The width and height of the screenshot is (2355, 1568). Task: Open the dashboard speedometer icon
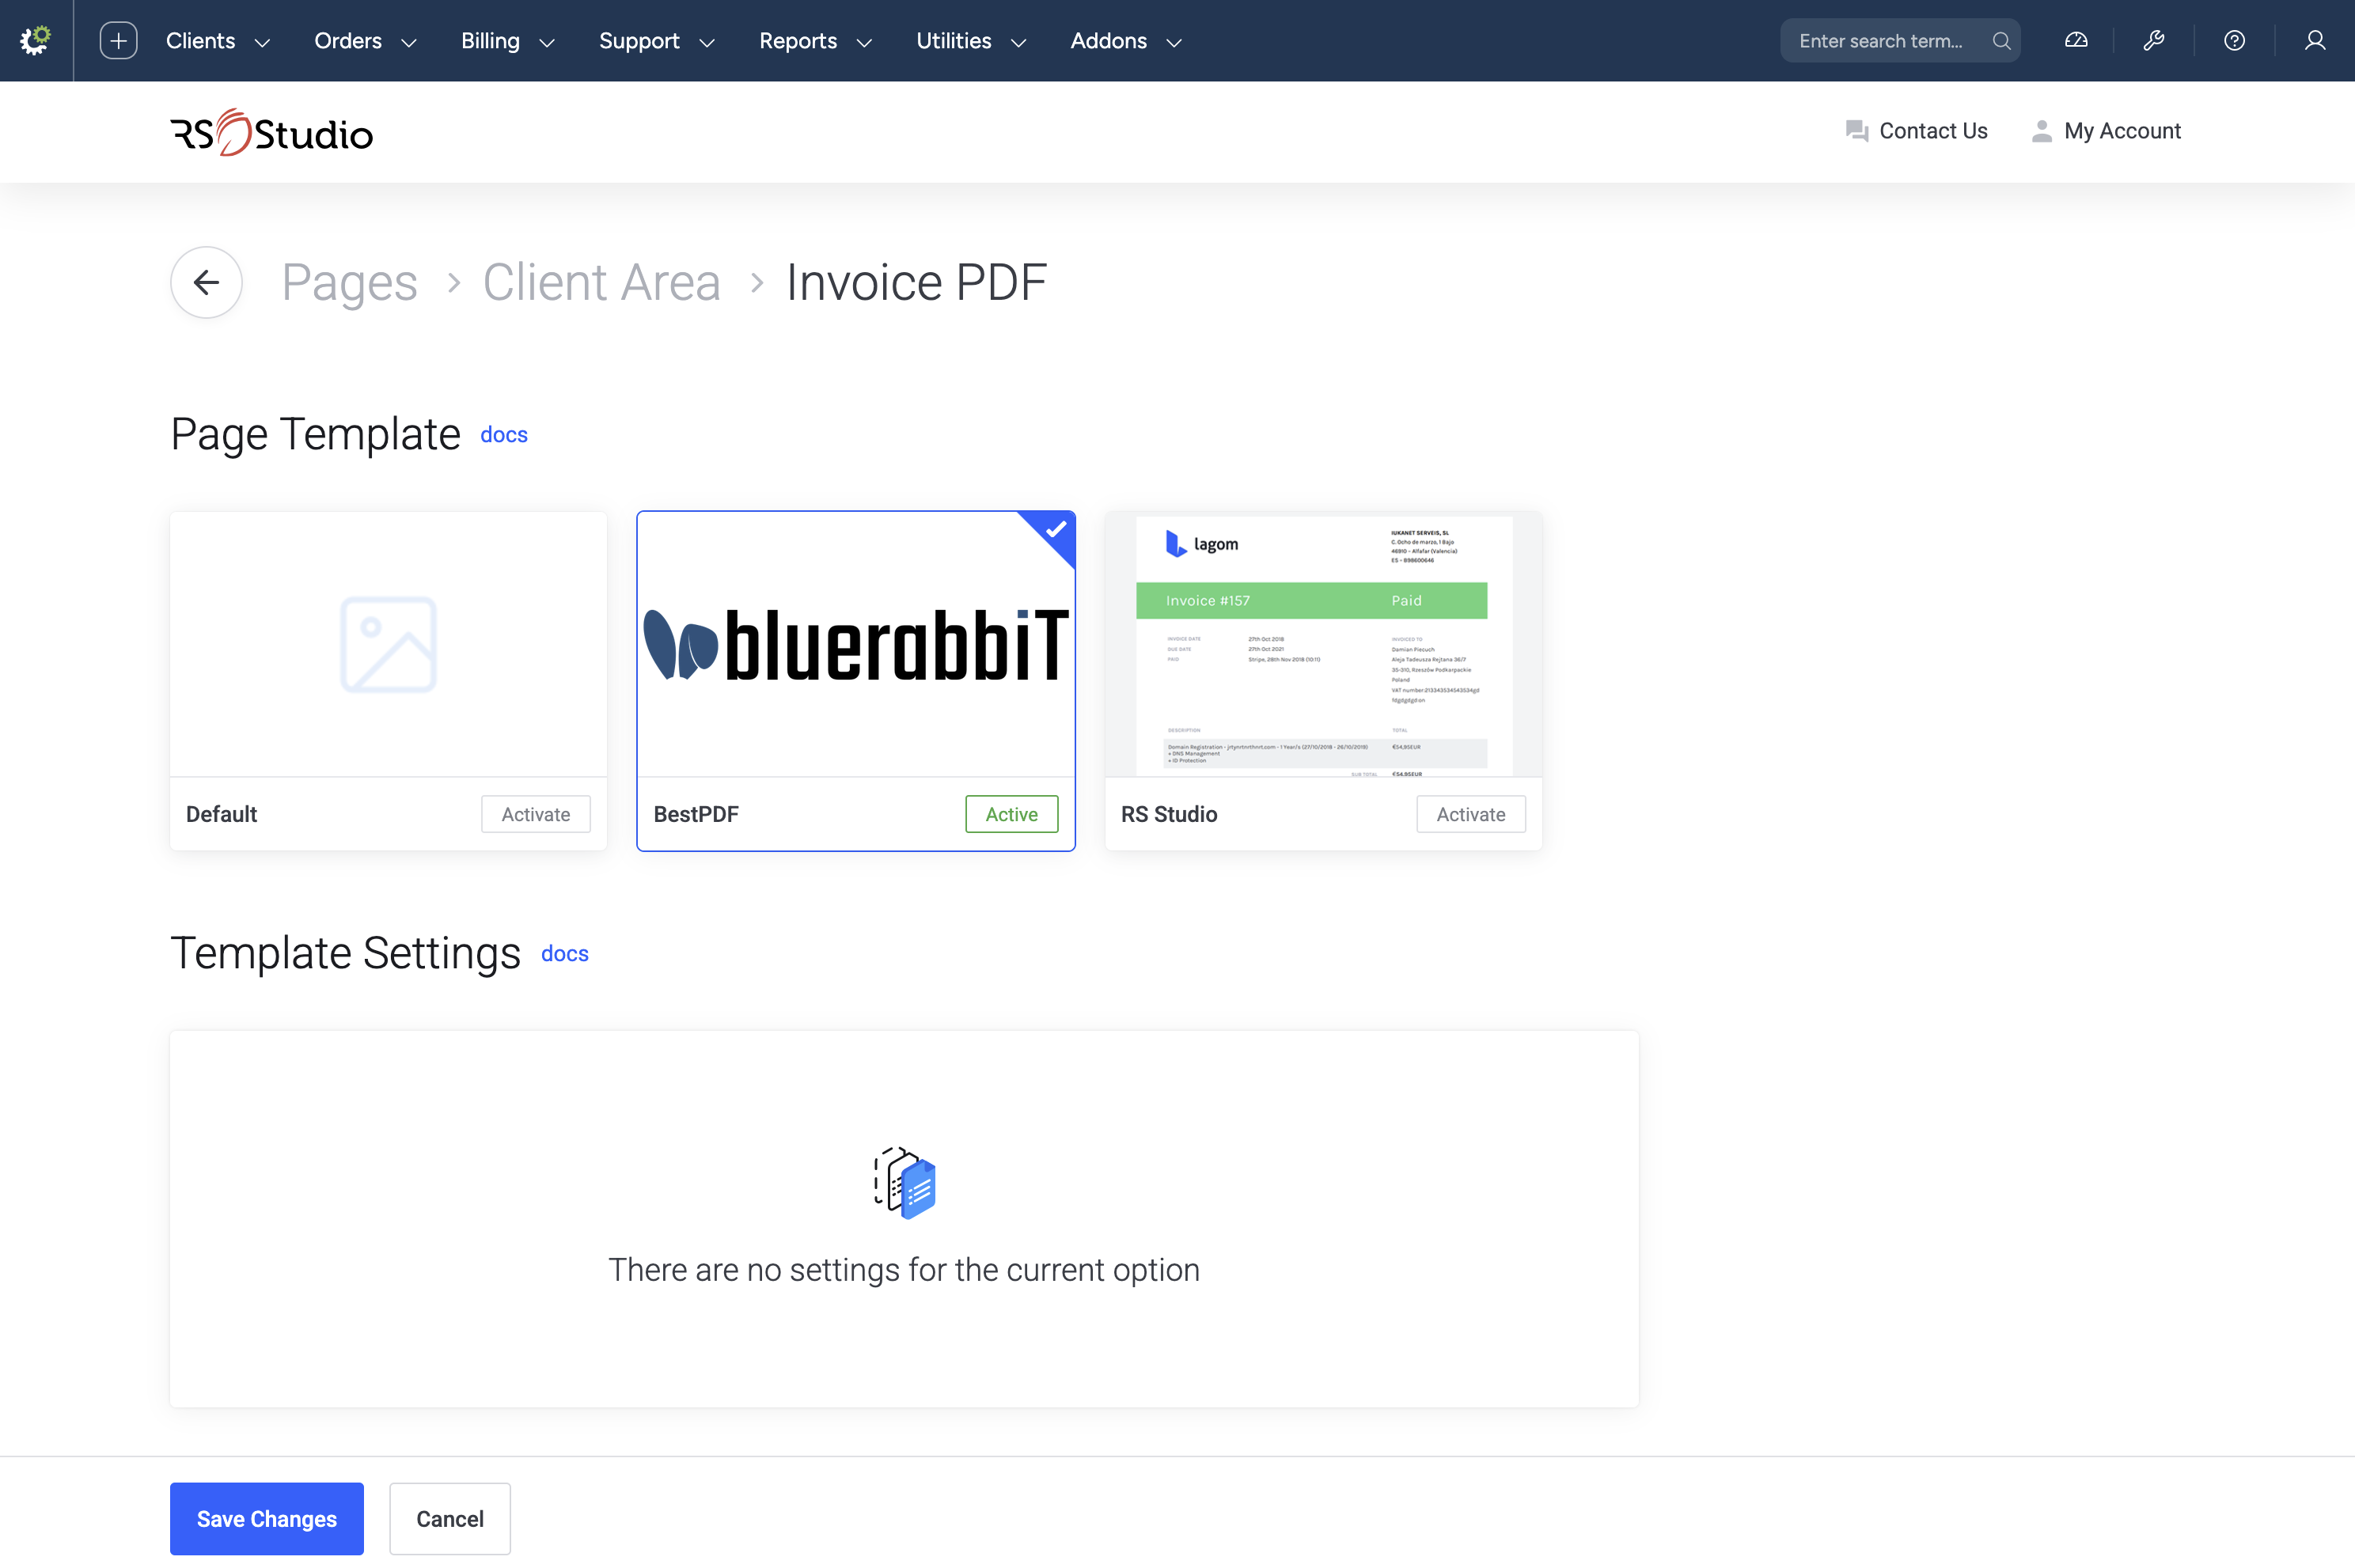[x=2076, y=41]
